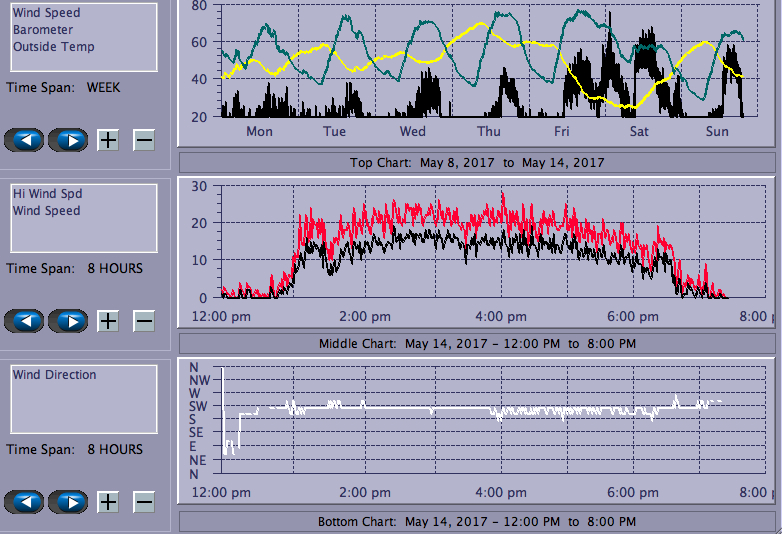Click the back arrow for the top chart
The width and height of the screenshot is (783, 534).
(25, 139)
